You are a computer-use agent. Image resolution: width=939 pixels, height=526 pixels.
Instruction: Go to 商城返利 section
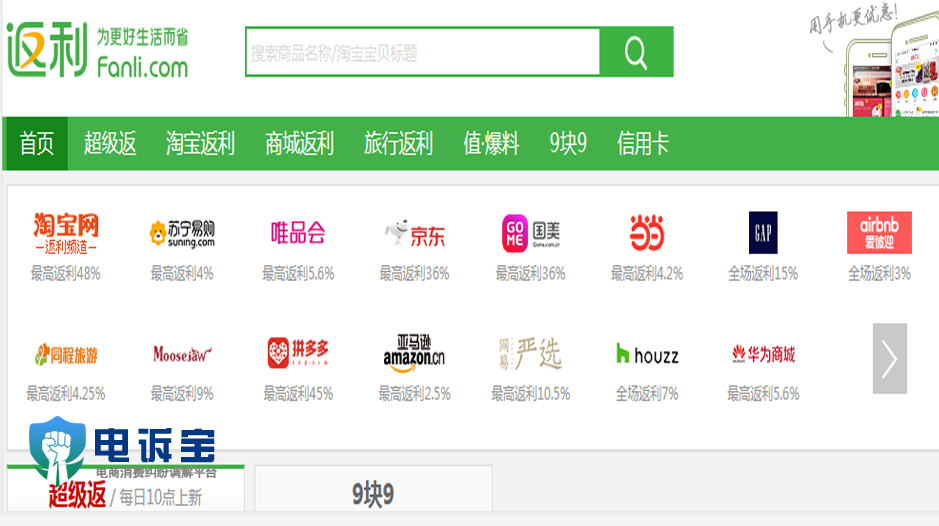click(x=299, y=144)
